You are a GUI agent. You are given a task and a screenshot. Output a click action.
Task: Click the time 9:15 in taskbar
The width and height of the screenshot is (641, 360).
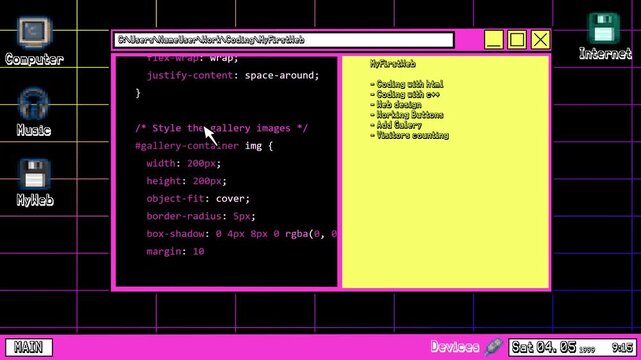tap(622, 348)
